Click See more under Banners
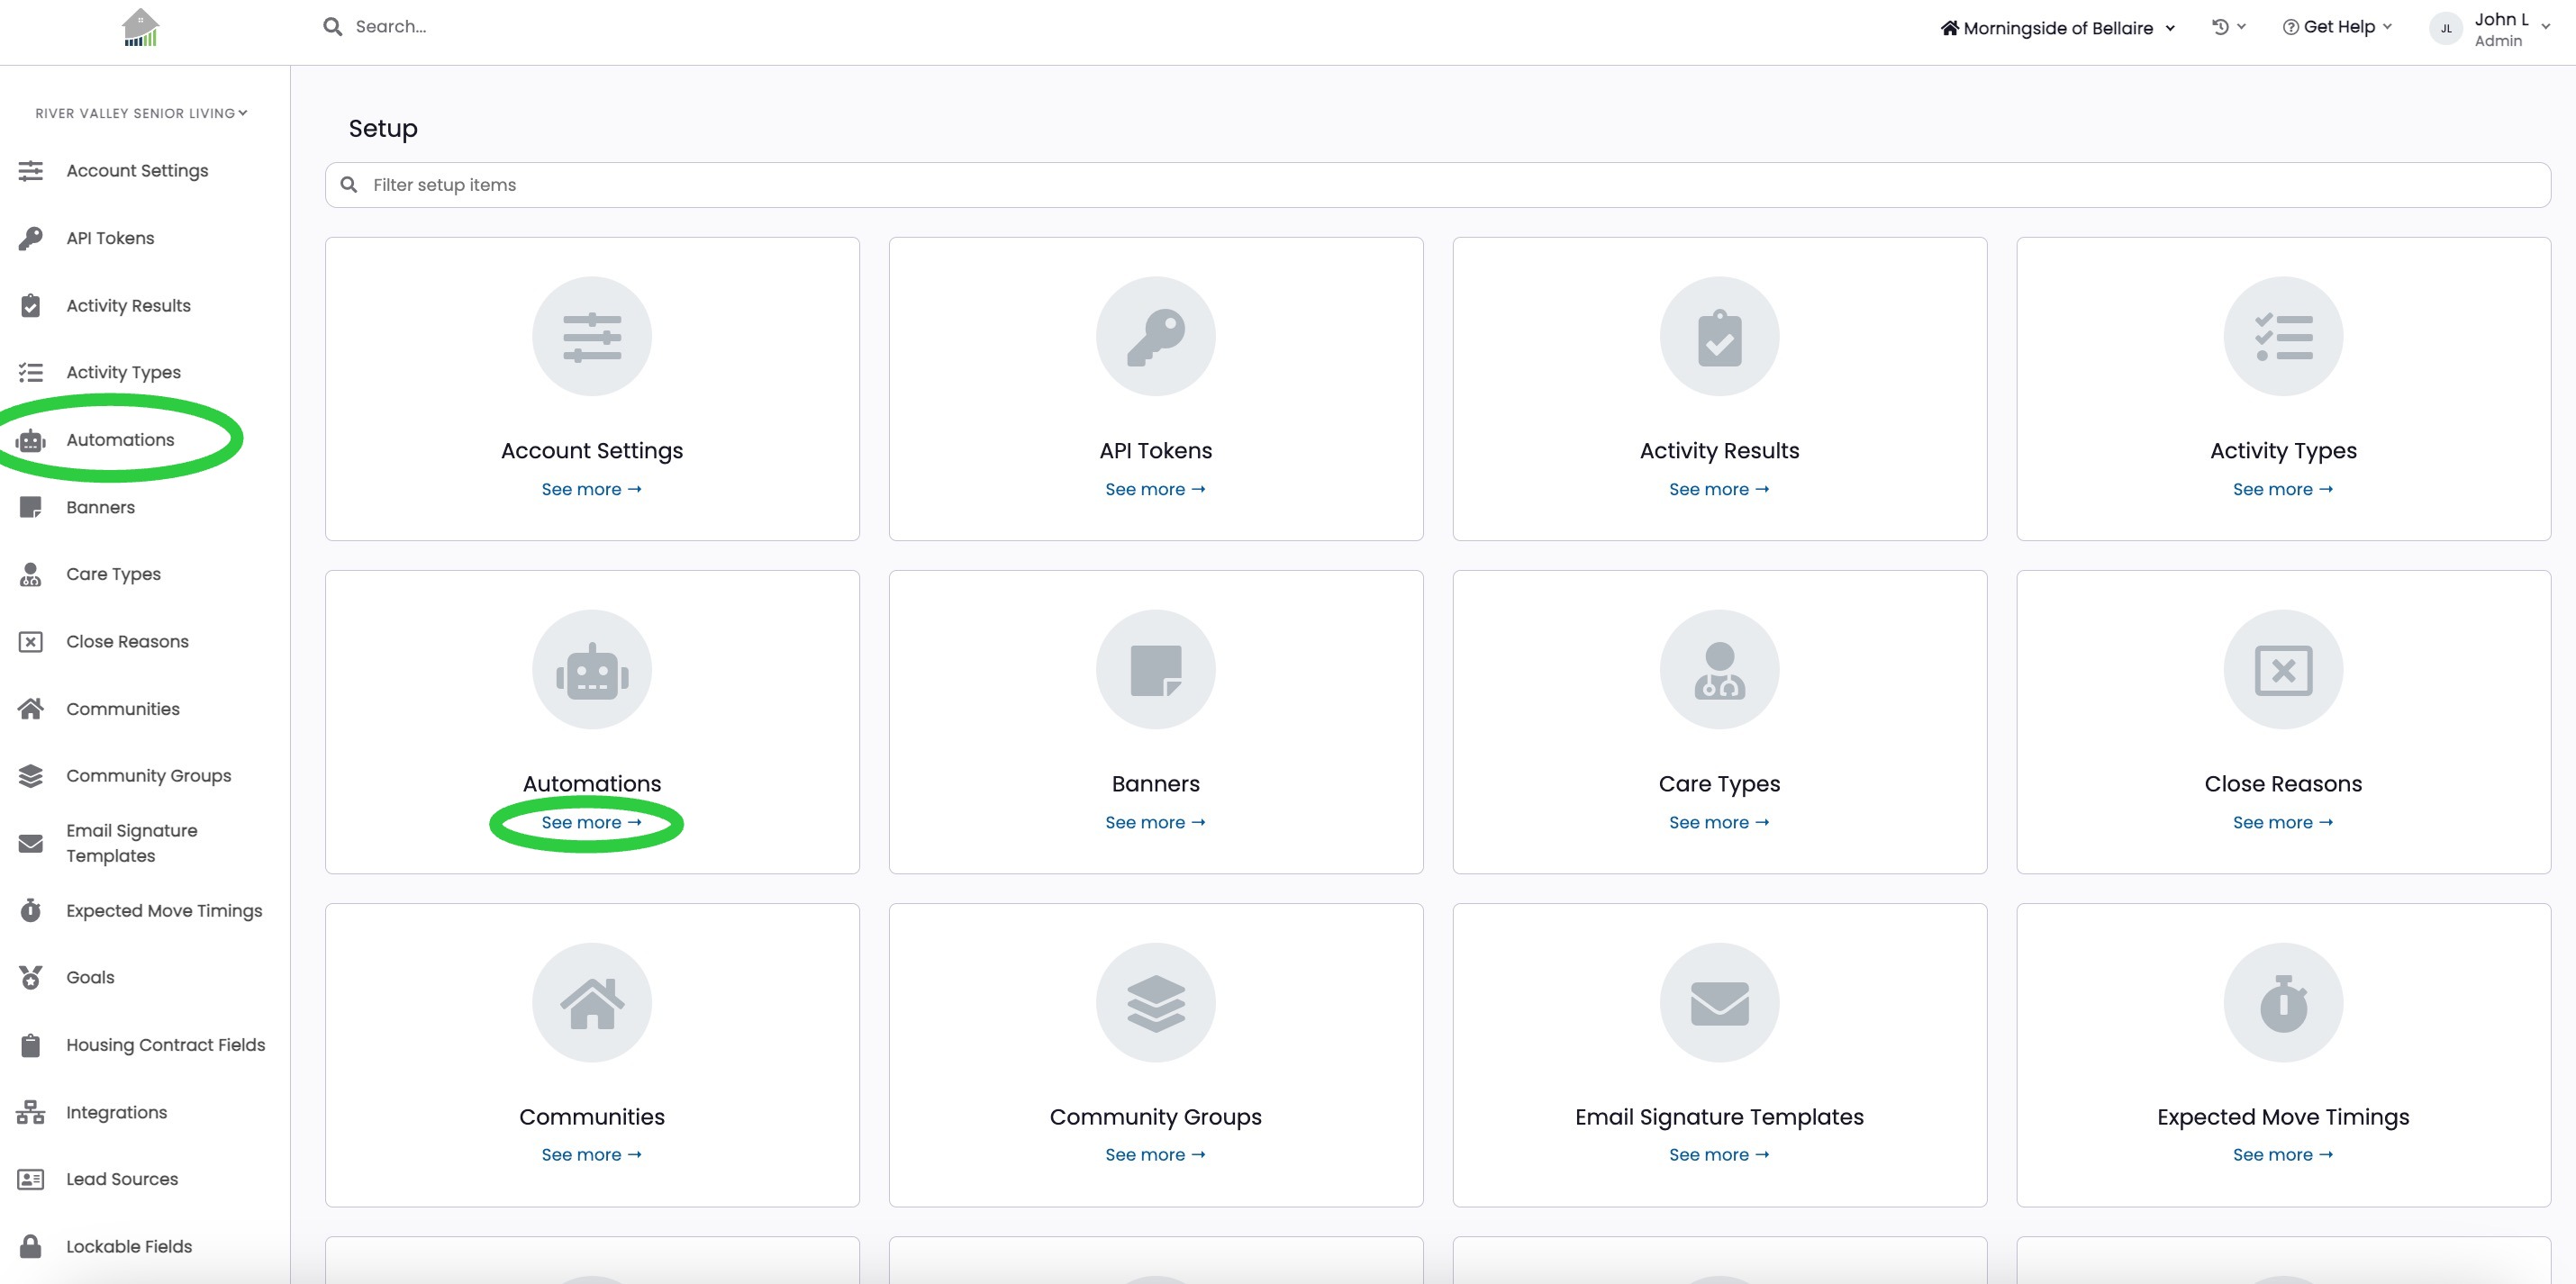Image resolution: width=2576 pixels, height=1284 pixels. click(x=1155, y=822)
